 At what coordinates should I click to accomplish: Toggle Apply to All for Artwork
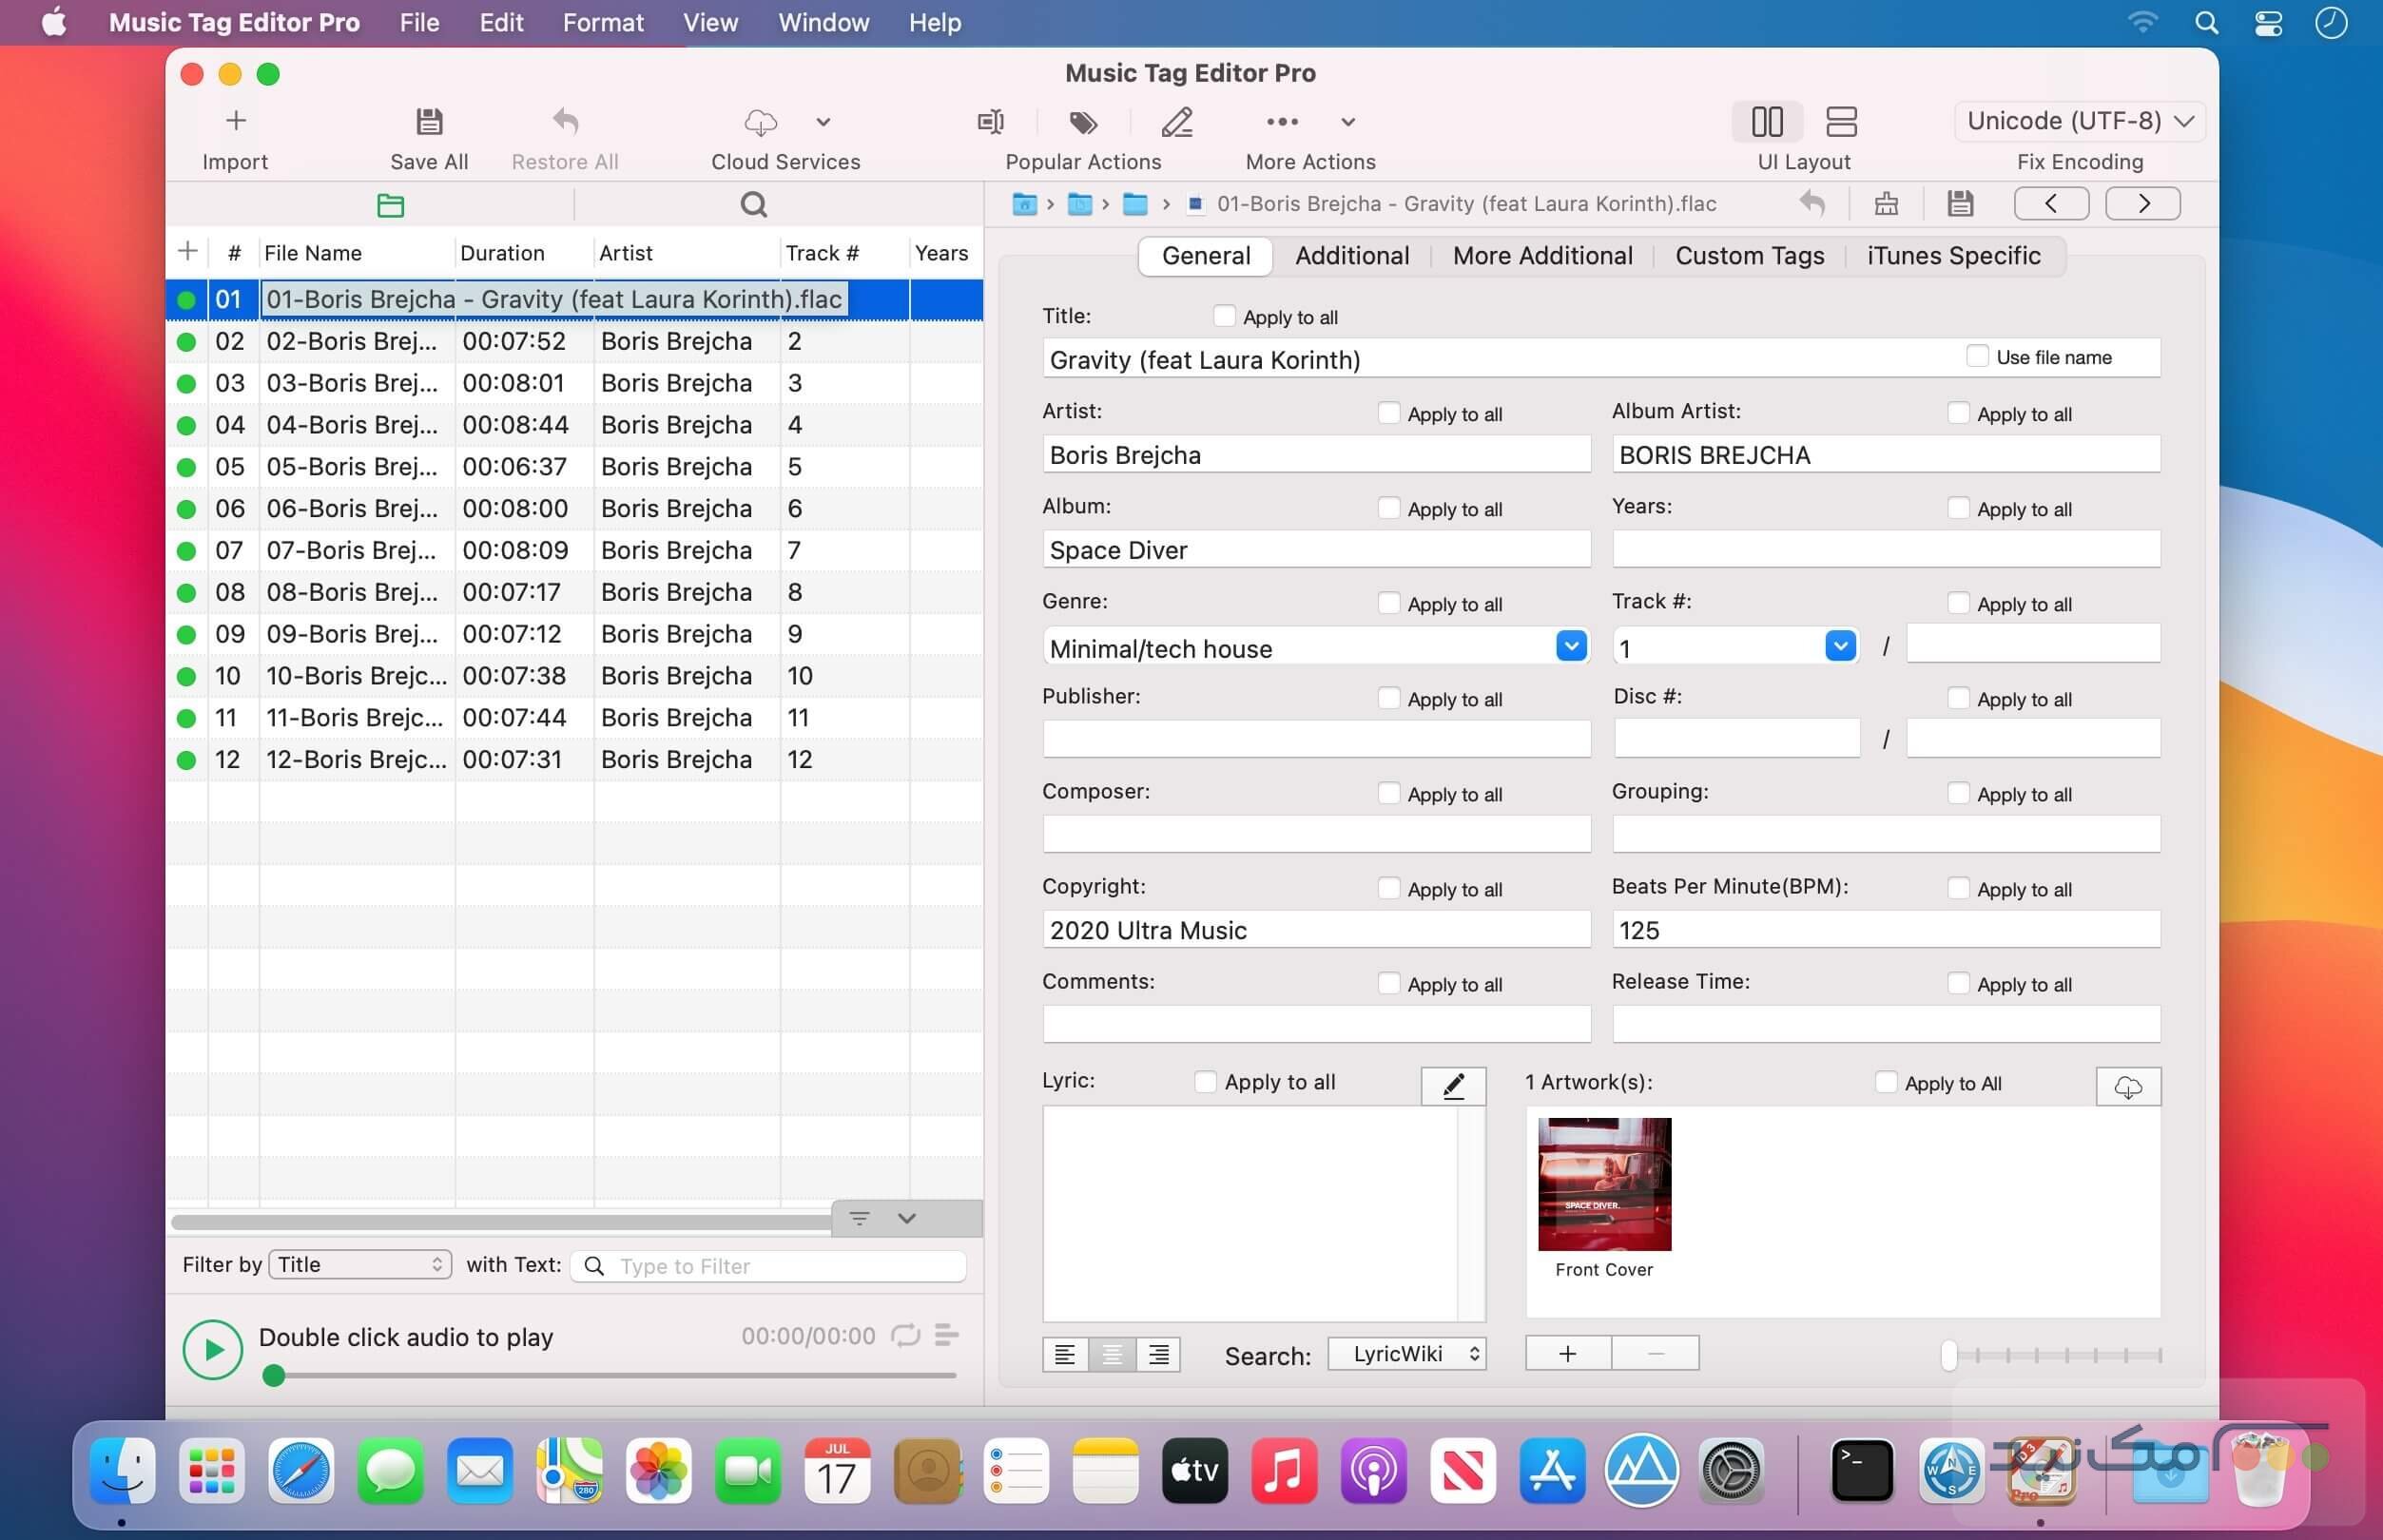point(1886,1082)
